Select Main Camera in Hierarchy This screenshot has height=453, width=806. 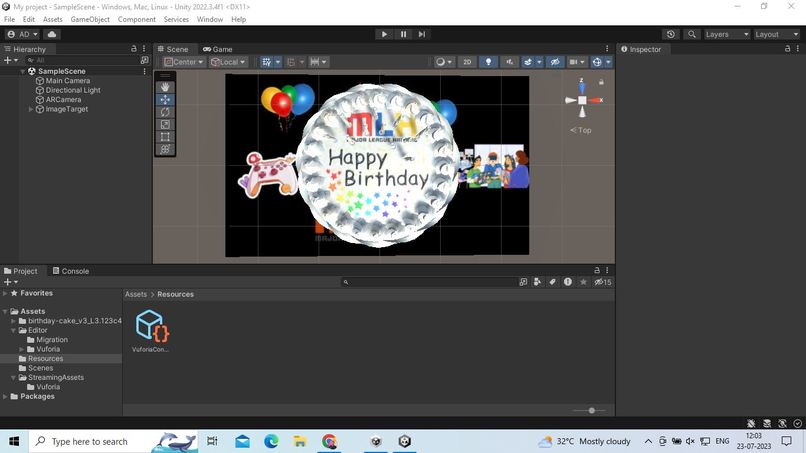(67, 81)
